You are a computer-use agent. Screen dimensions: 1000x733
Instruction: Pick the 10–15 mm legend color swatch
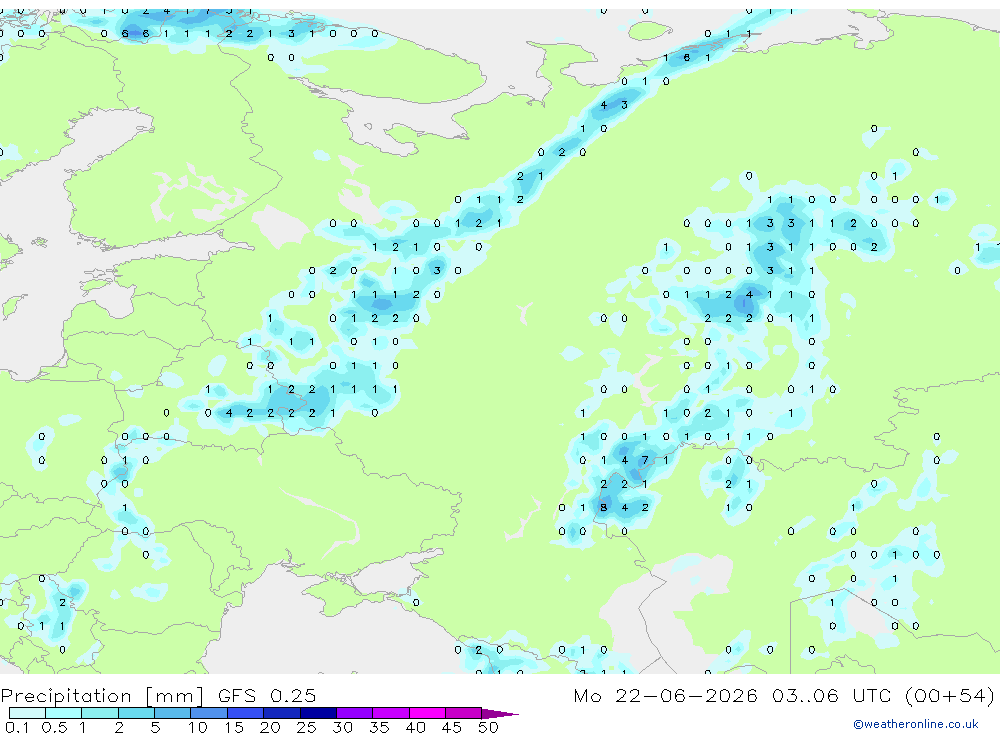(209, 713)
